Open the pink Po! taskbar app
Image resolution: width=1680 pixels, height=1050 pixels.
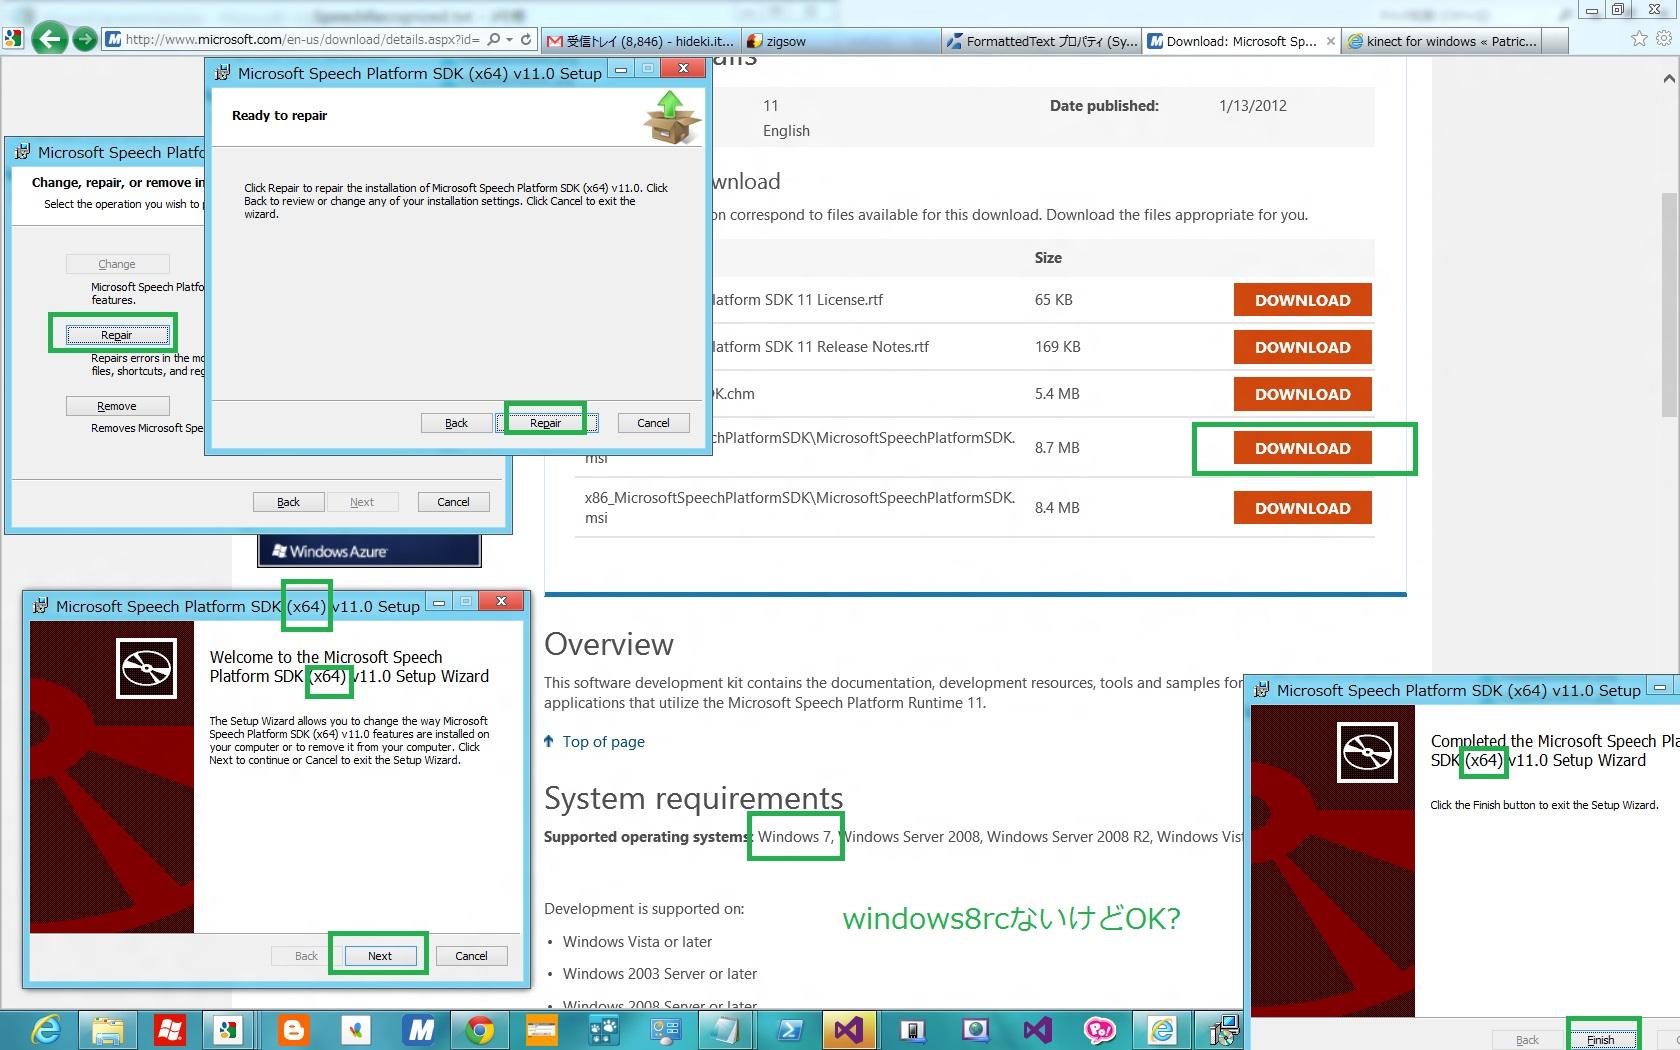point(1100,1030)
